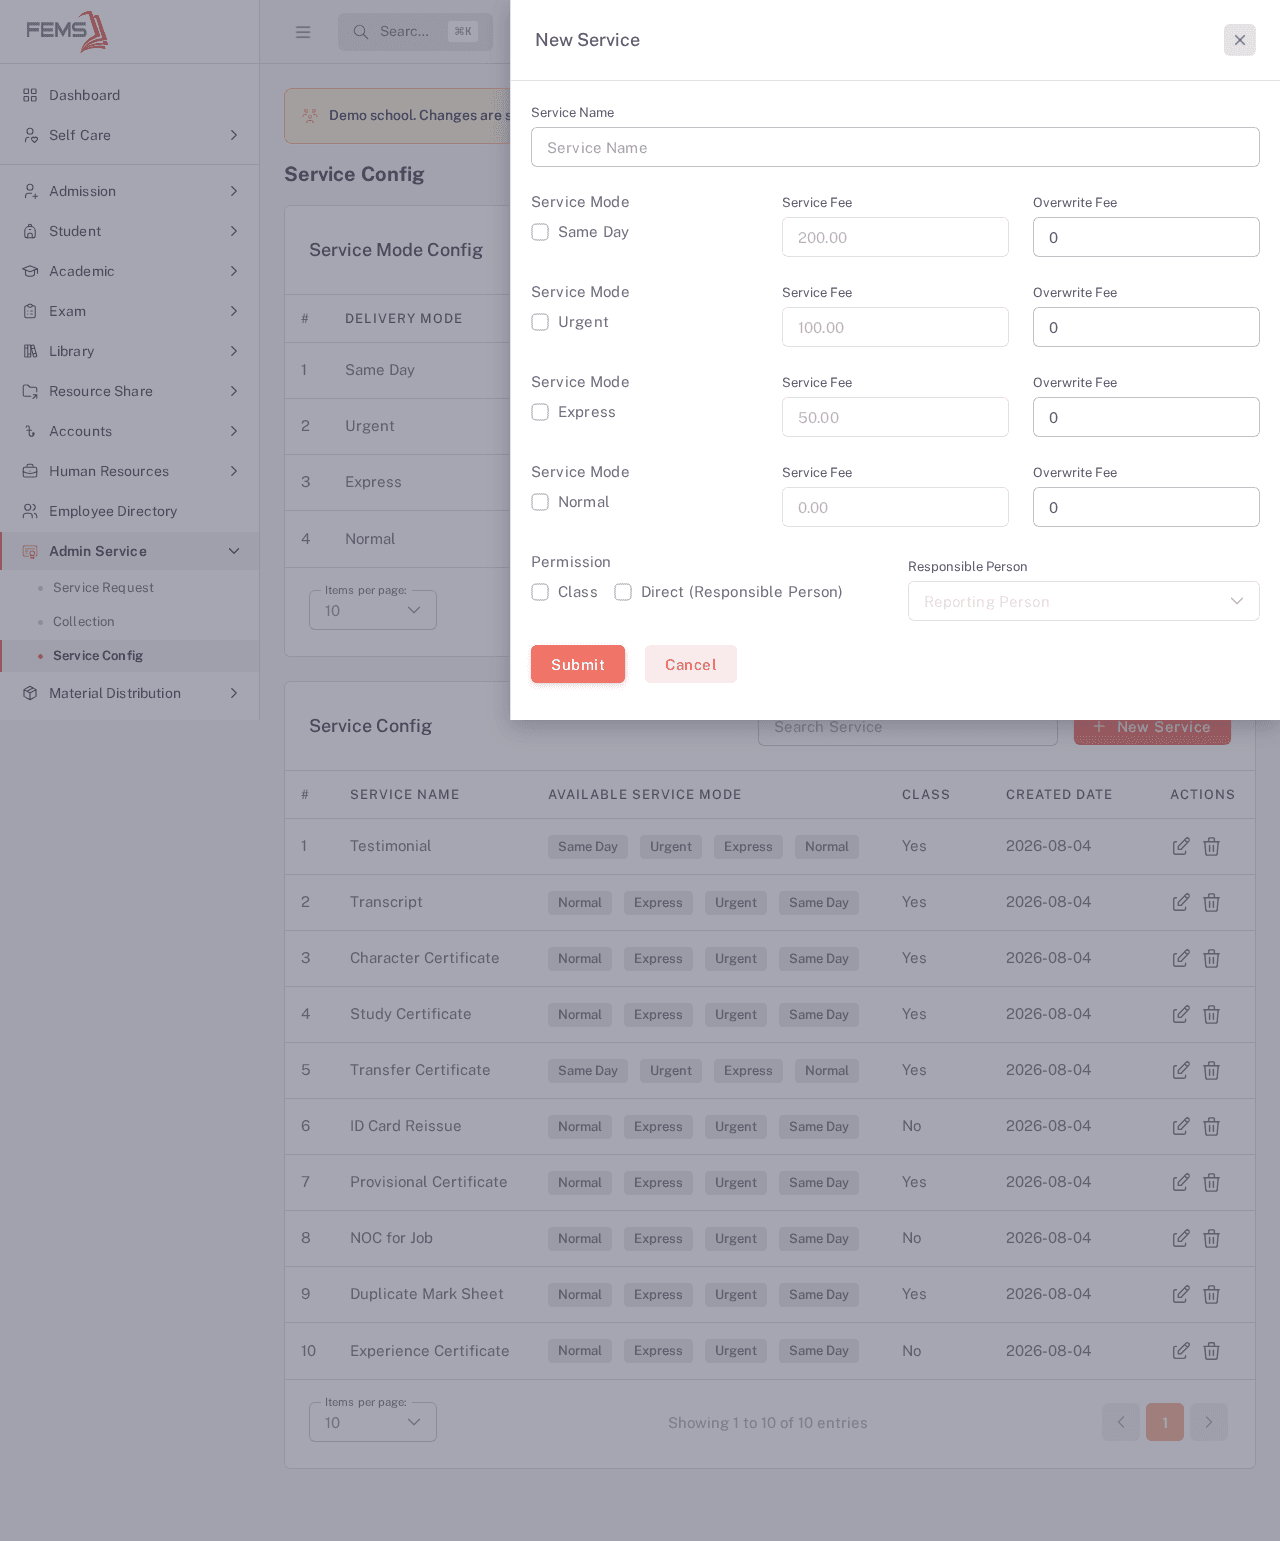Edit the Study Certificate service
This screenshot has width=1280, height=1541.
pos(1181,1014)
